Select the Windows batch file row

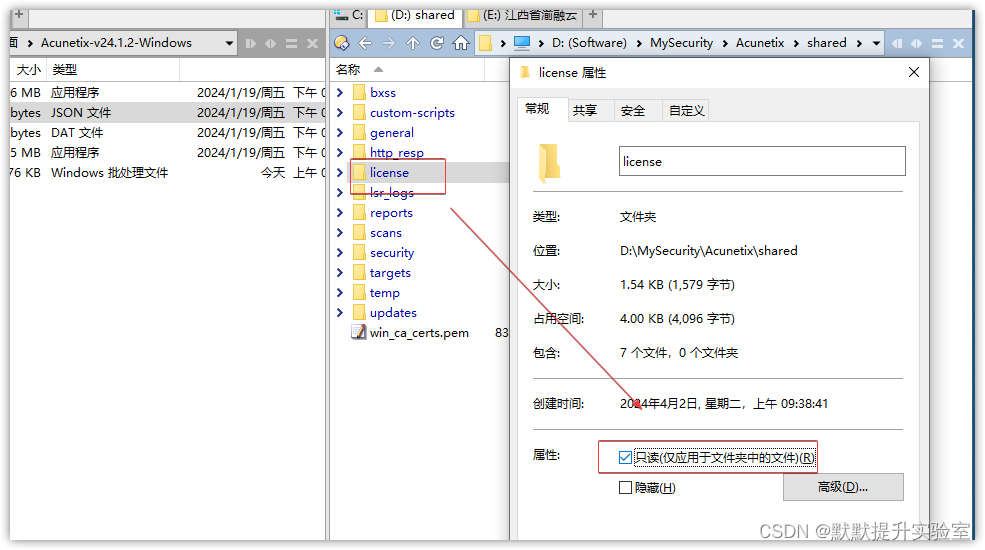[168, 173]
